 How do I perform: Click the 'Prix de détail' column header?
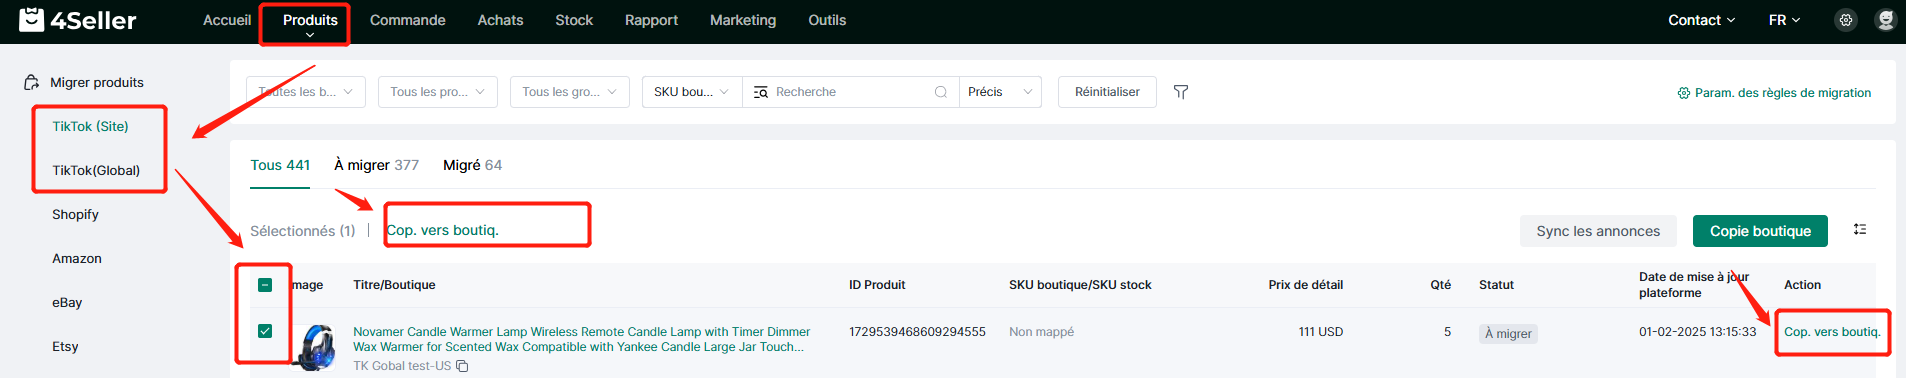point(1305,285)
